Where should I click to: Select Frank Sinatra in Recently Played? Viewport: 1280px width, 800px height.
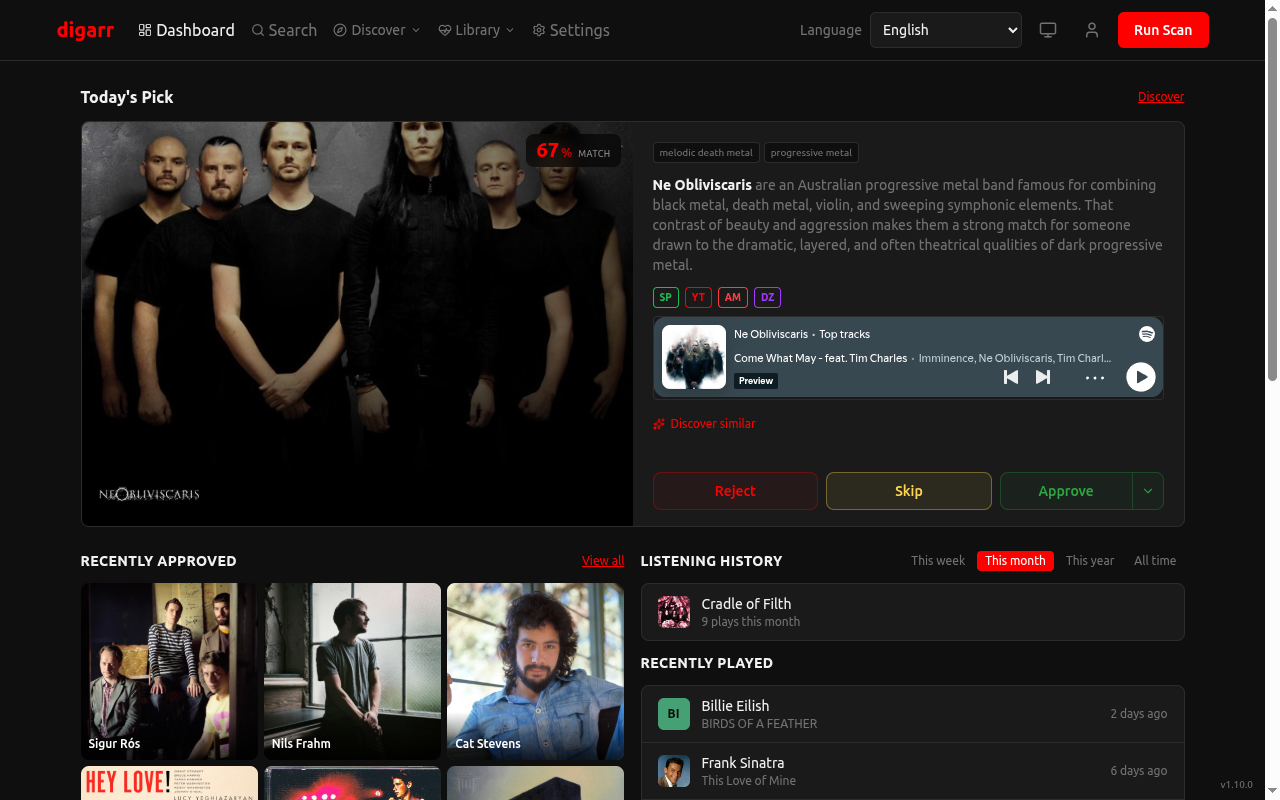(912, 771)
